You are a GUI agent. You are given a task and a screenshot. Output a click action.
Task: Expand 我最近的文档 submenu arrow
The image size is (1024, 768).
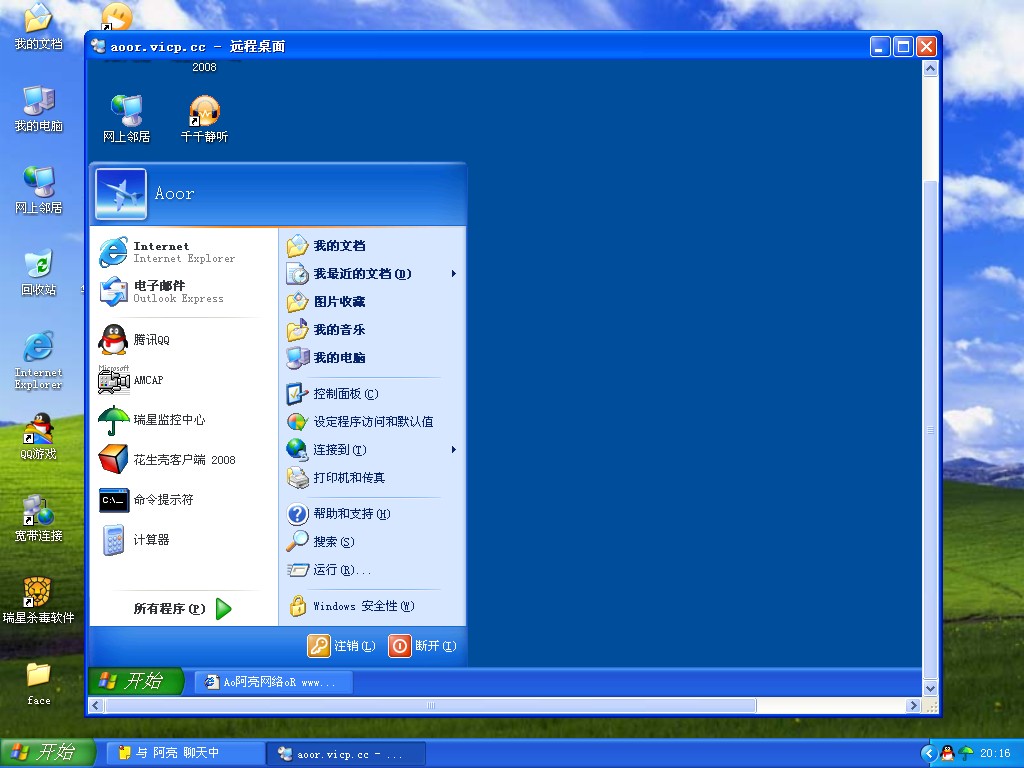coord(453,274)
